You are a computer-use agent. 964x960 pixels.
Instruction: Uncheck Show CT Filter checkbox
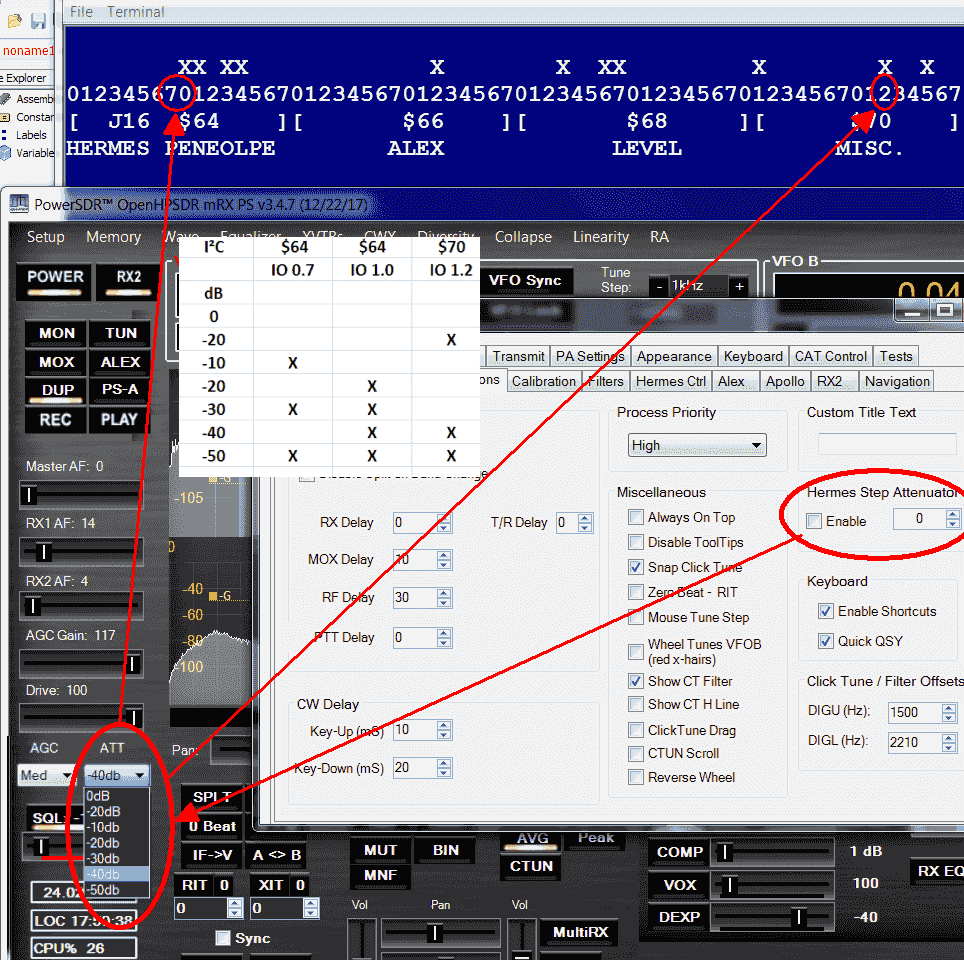point(636,681)
